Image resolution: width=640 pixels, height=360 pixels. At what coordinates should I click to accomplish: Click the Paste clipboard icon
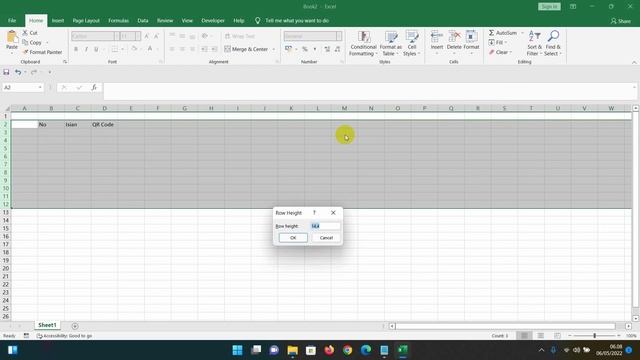pyautogui.click(x=11, y=38)
